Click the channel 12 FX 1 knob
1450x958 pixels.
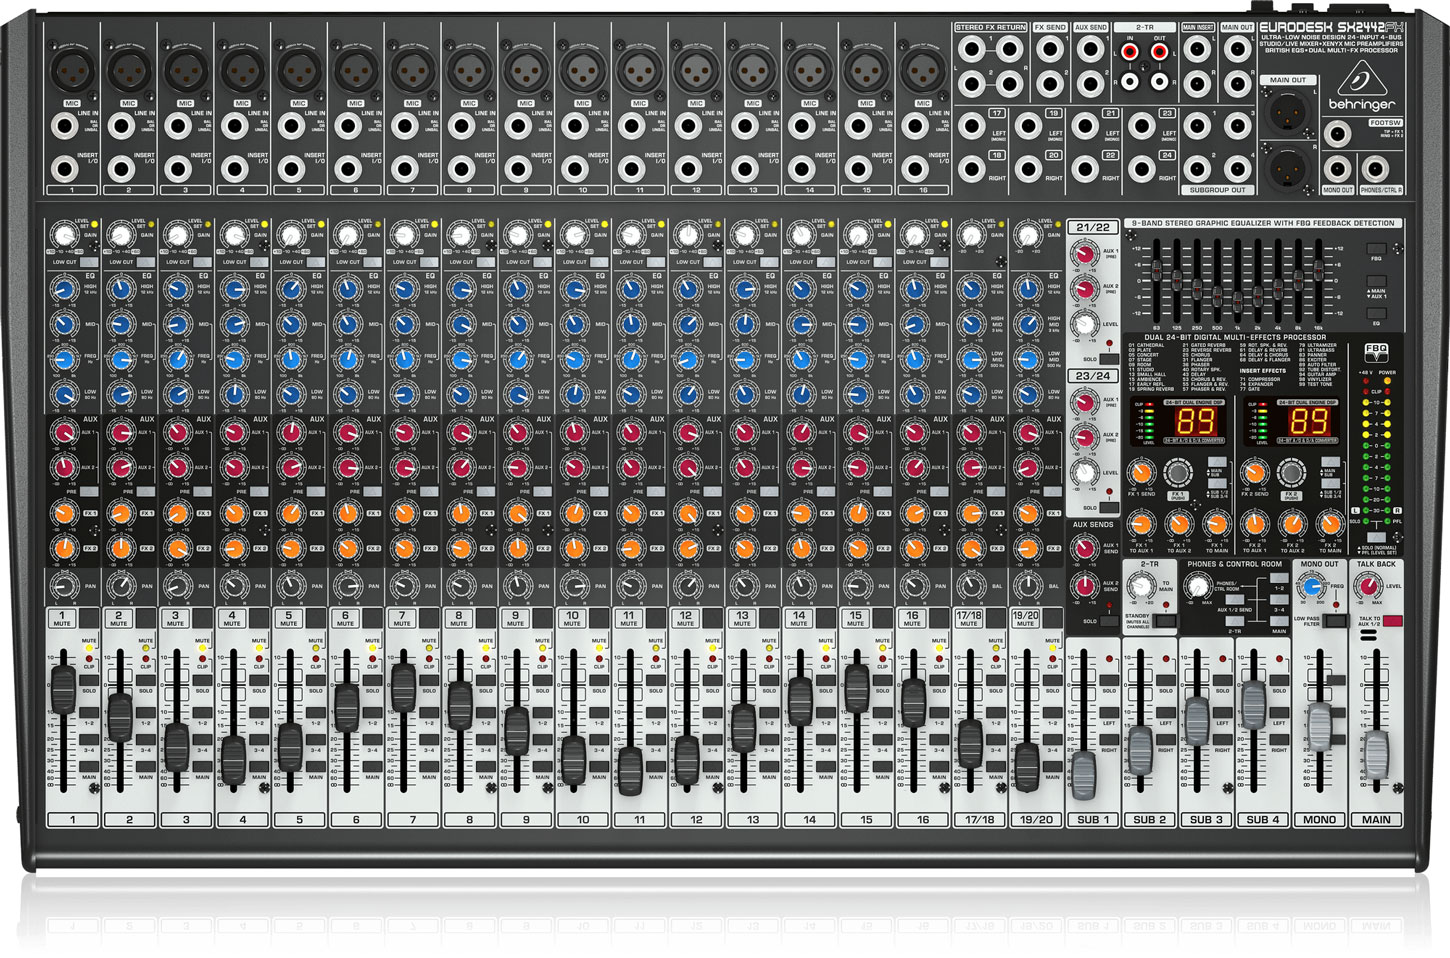coord(687,514)
